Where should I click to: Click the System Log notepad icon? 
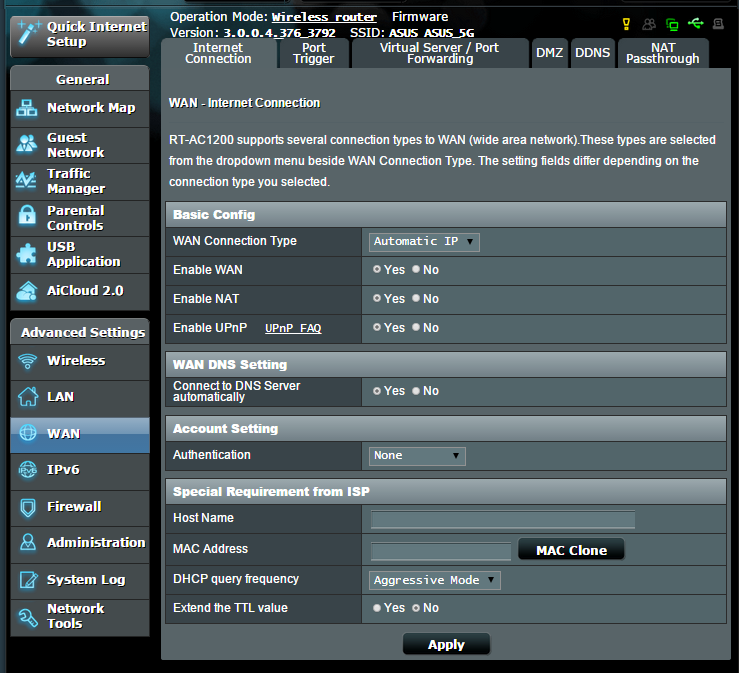pyautogui.click(x=28, y=580)
